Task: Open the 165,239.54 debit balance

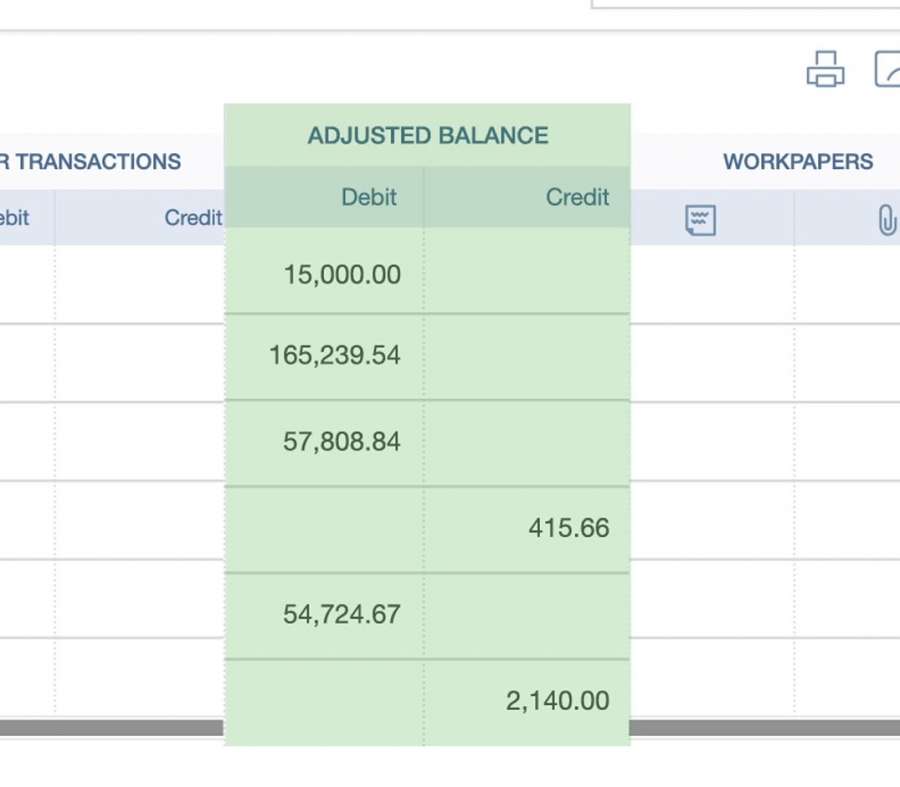Action: [x=335, y=355]
